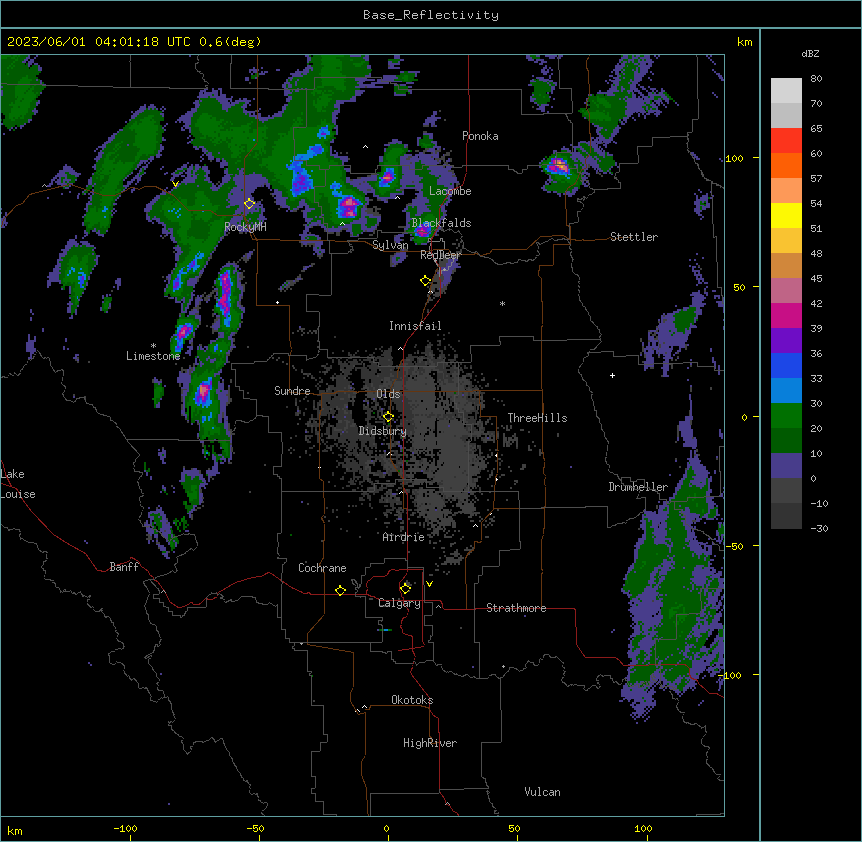Click the RedDeer city label

[x=440, y=255]
